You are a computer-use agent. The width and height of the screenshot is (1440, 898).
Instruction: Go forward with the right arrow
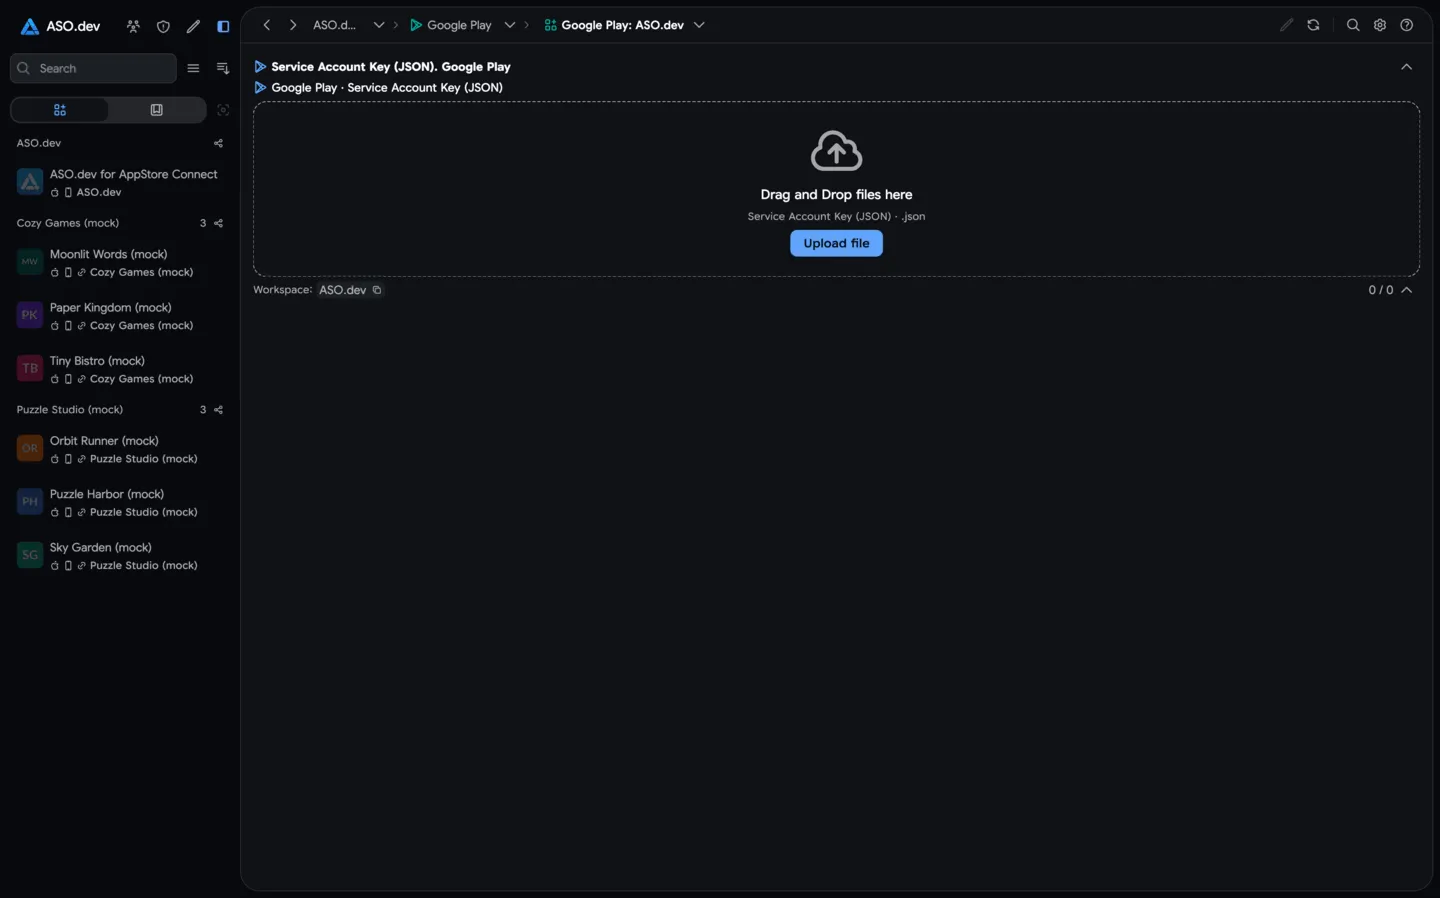pyautogui.click(x=293, y=25)
